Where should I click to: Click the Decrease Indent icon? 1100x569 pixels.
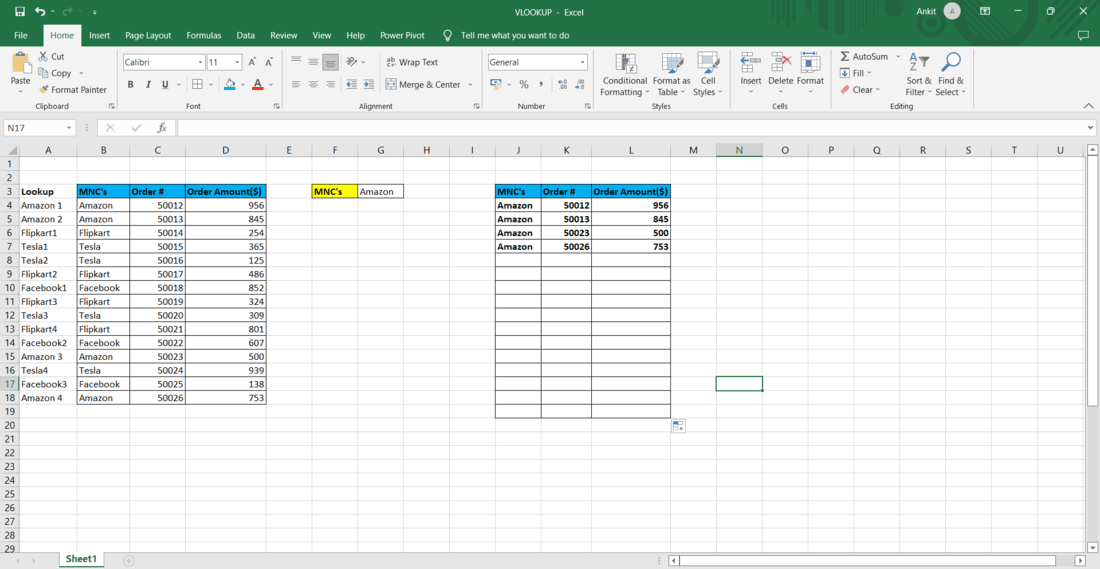click(x=351, y=84)
